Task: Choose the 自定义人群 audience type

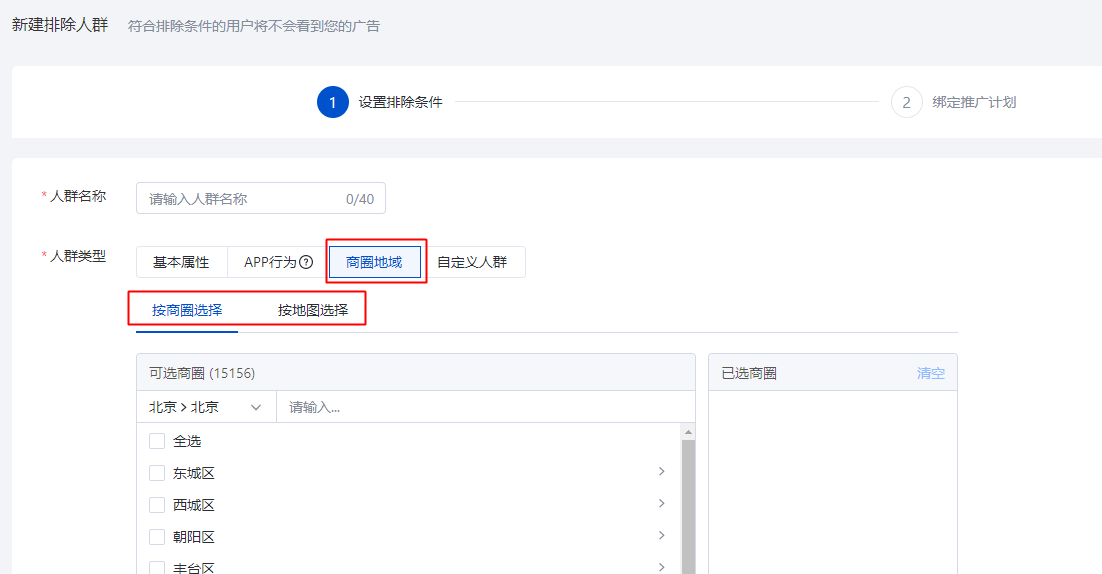Action: click(472, 262)
